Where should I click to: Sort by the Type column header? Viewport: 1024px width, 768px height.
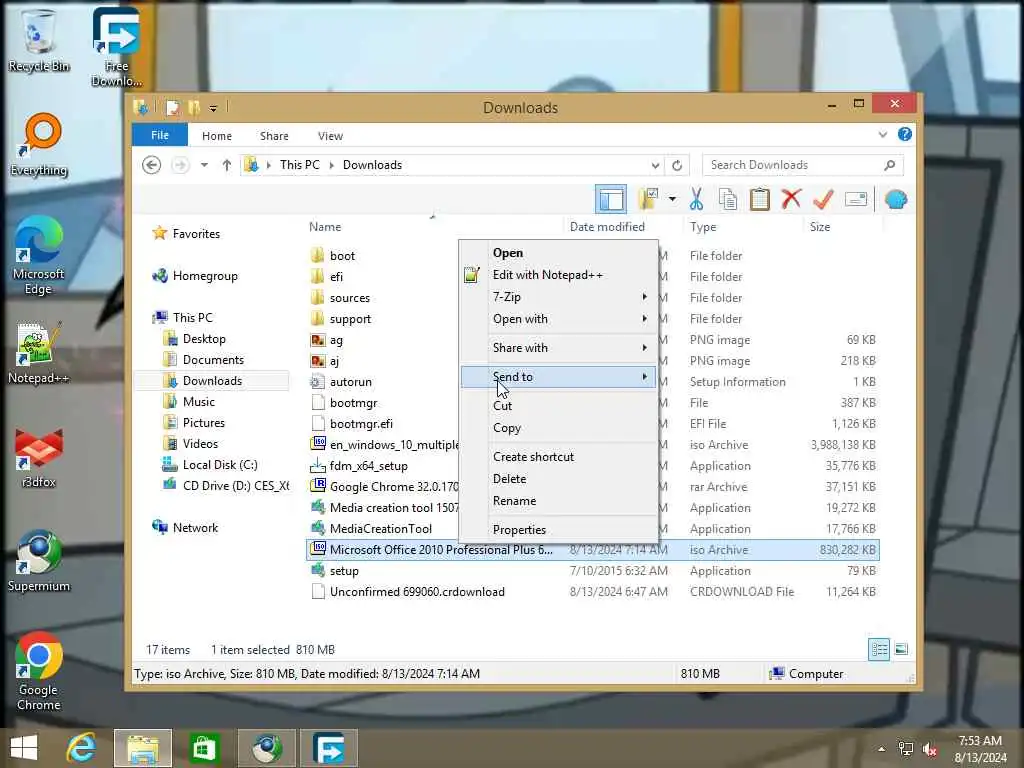click(703, 227)
